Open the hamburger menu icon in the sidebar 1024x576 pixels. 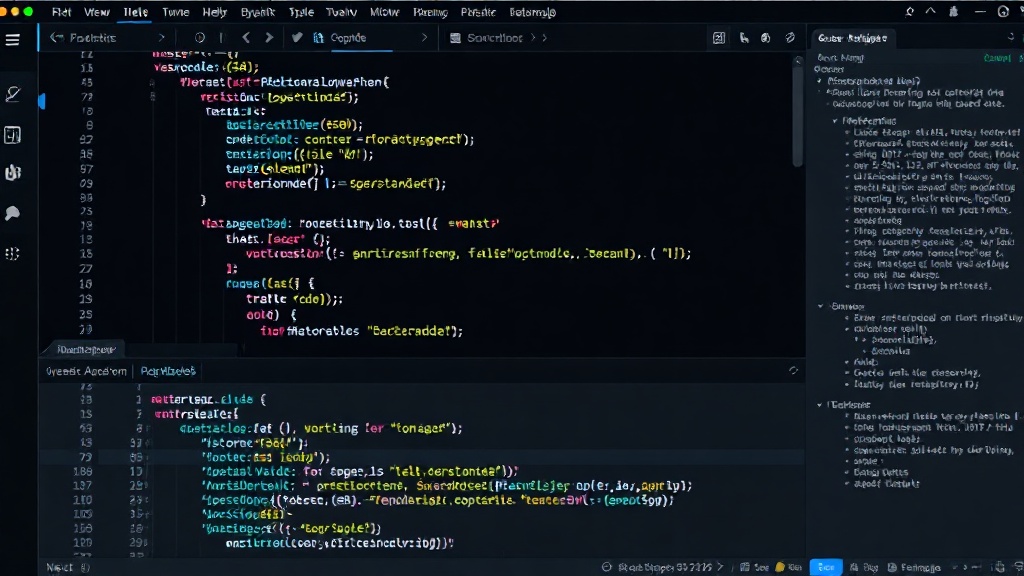point(12,40)
